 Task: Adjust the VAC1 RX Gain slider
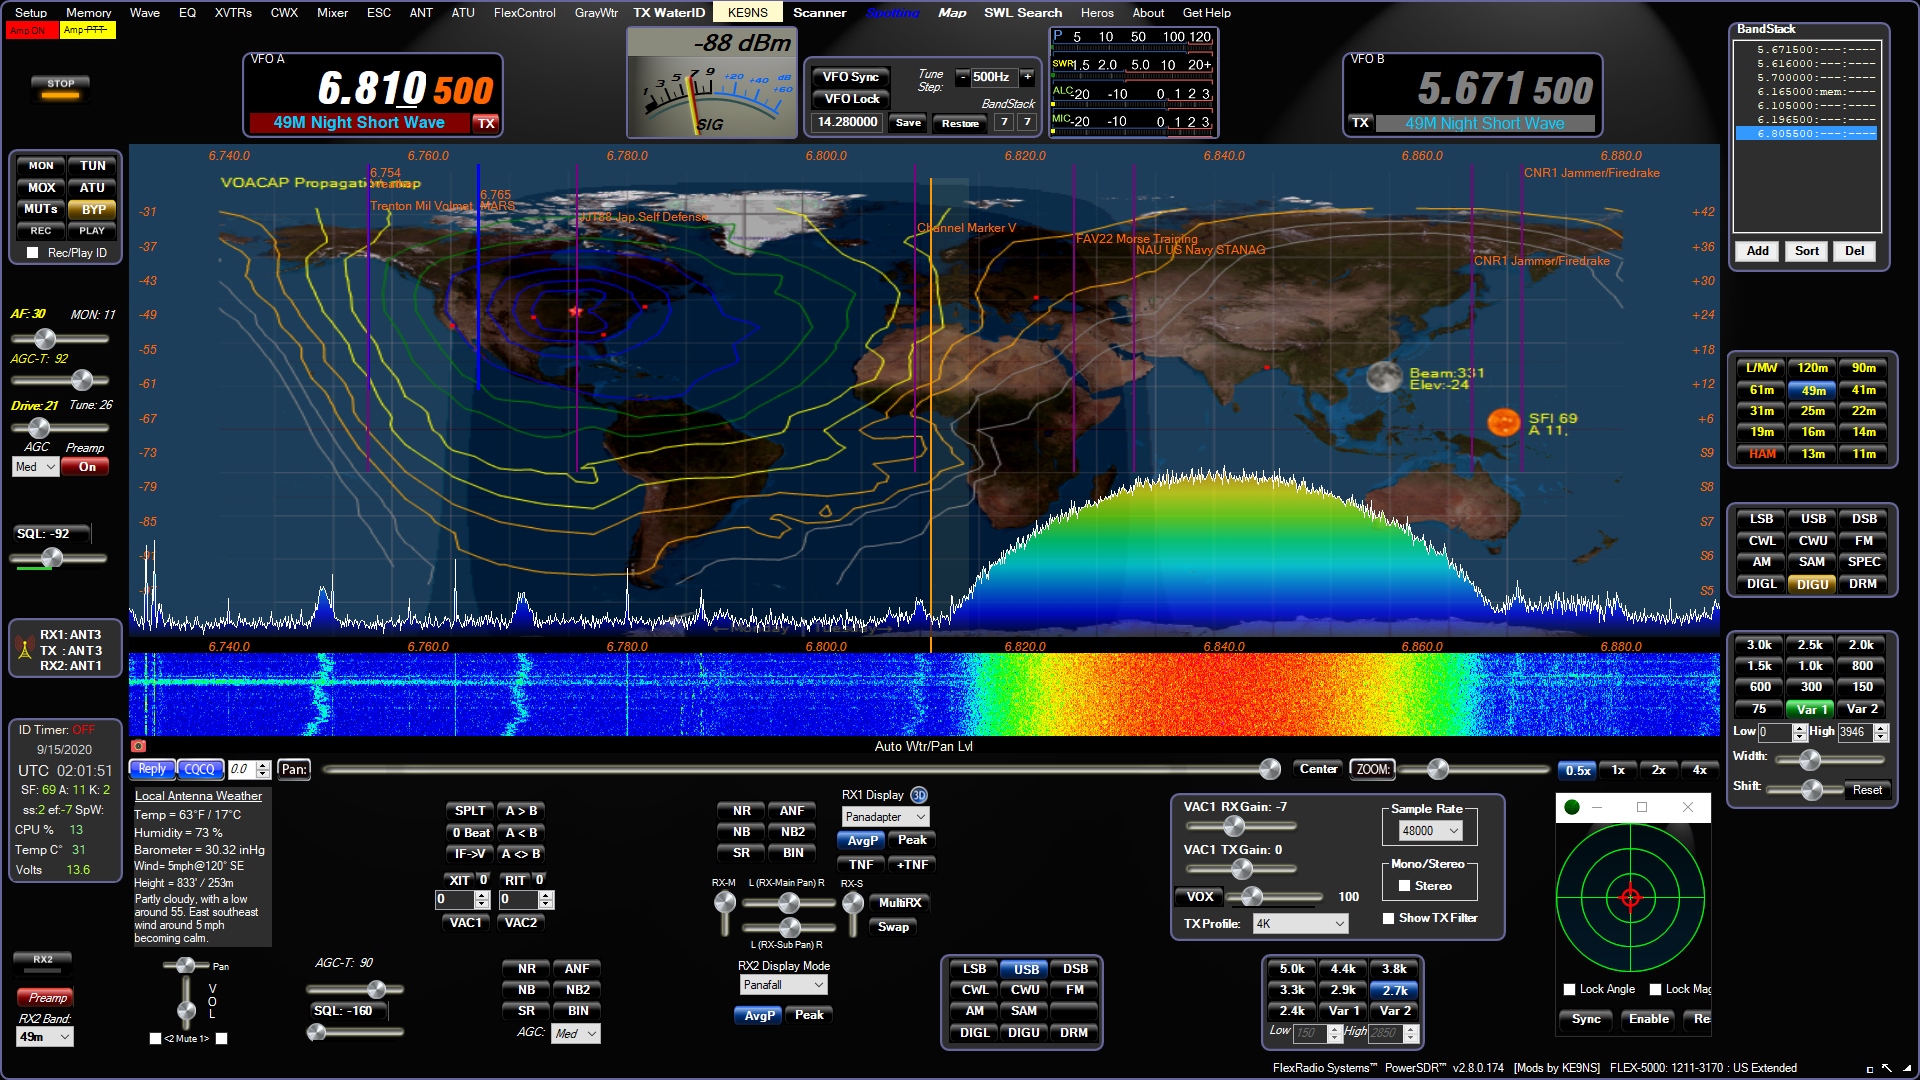click(1241, 826)
